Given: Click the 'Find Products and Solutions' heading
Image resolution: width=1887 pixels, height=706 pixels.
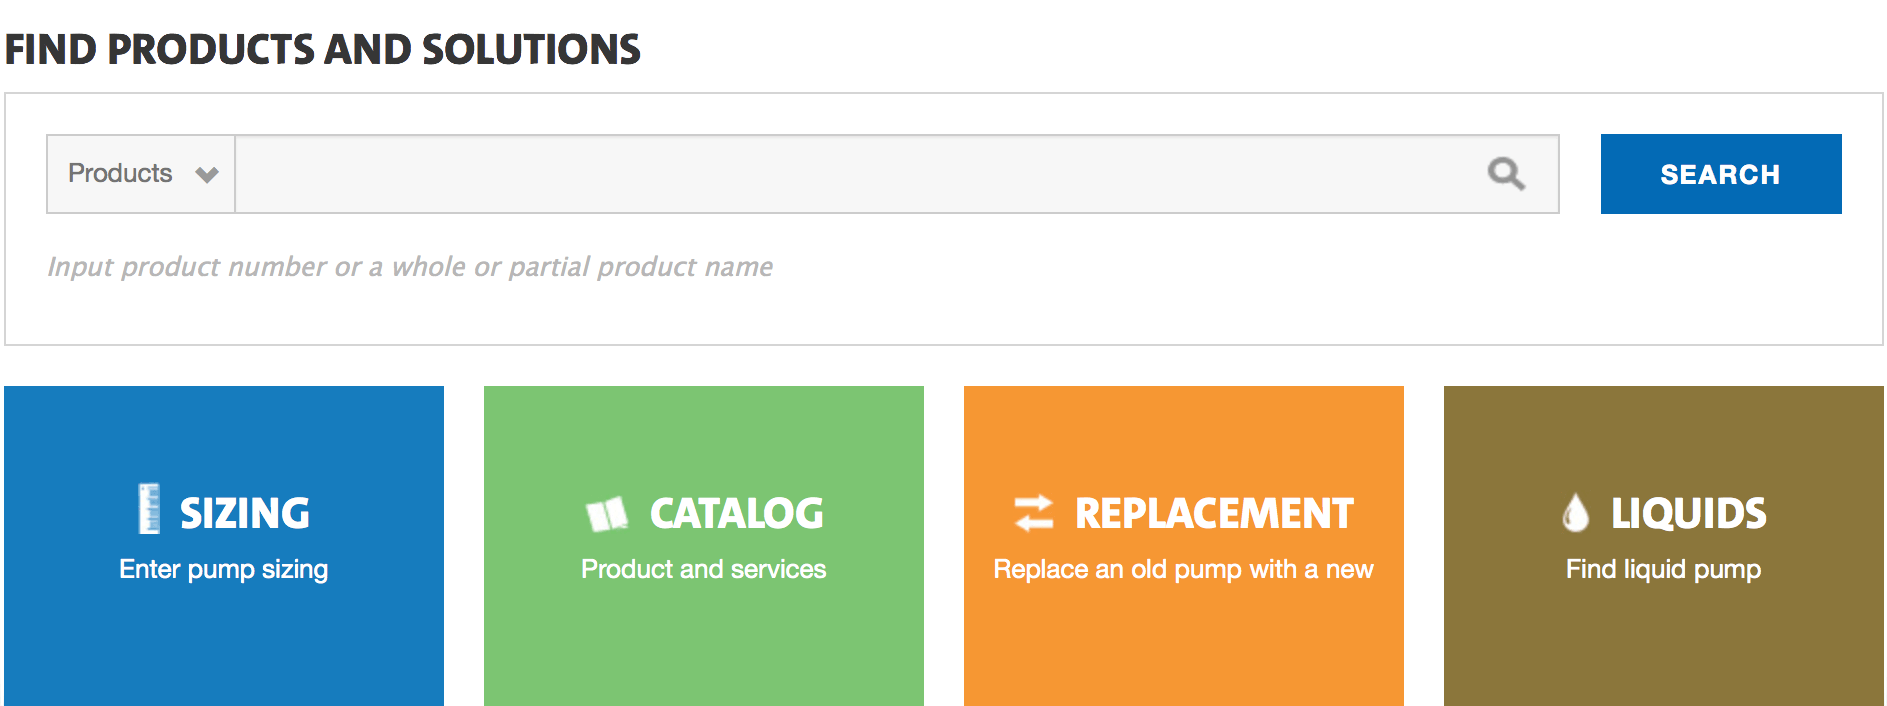Looking at the screenshot, I should tap(323, 49).
